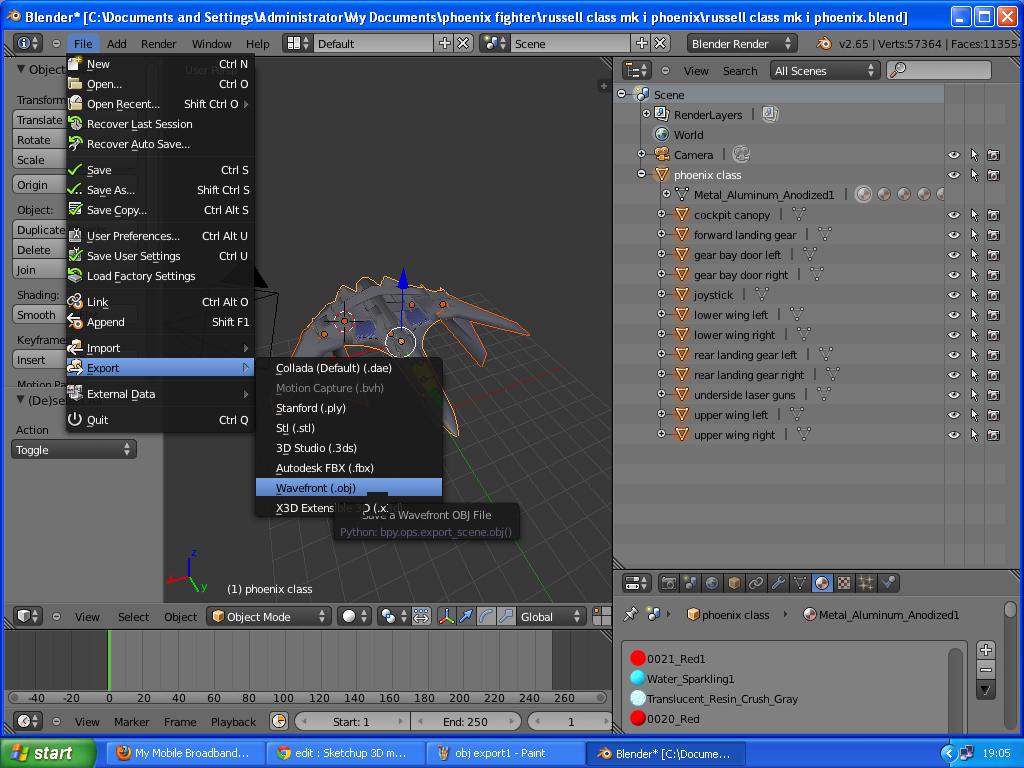1024x768 pixels.
Task: Open the All Scenes display dropdown
Action: point(825,71)
